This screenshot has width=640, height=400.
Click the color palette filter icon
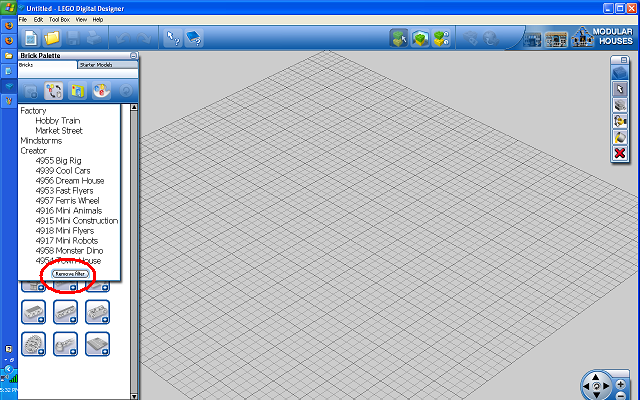click(101, 91)
